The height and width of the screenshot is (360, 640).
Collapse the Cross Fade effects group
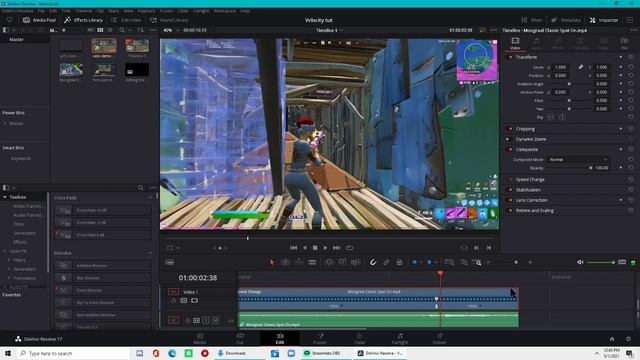pyautogui.click(x=150, y=198)
